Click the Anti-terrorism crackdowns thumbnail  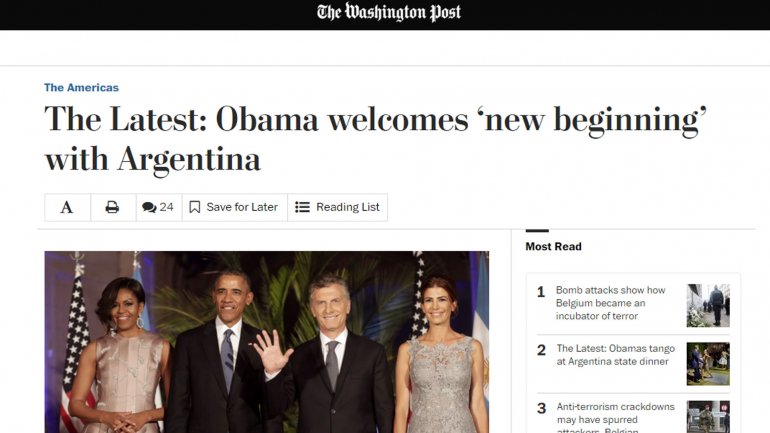coord(708,417)
